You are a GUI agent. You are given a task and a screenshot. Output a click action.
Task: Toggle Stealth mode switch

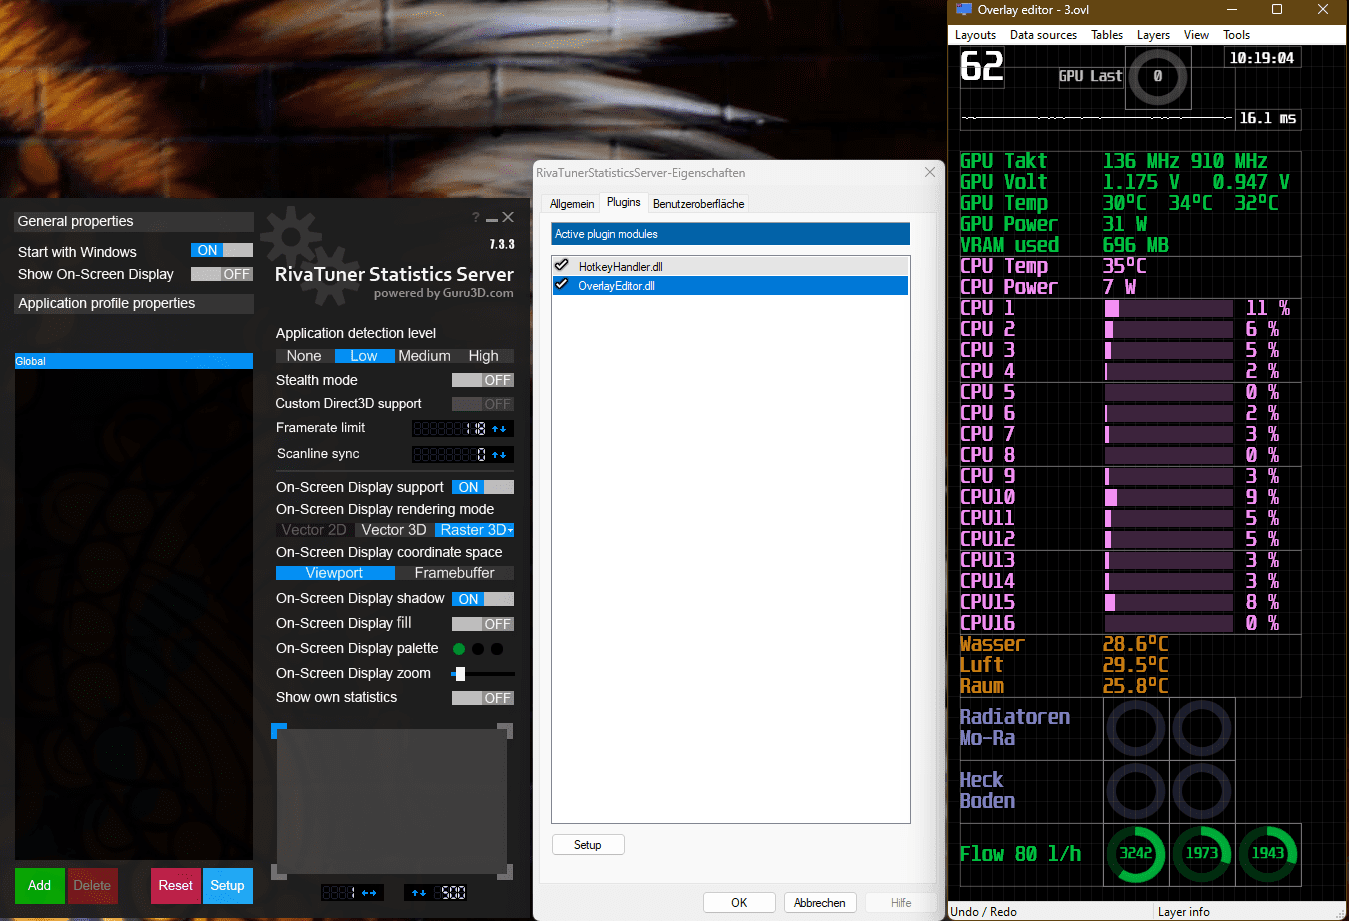(483, 380)
